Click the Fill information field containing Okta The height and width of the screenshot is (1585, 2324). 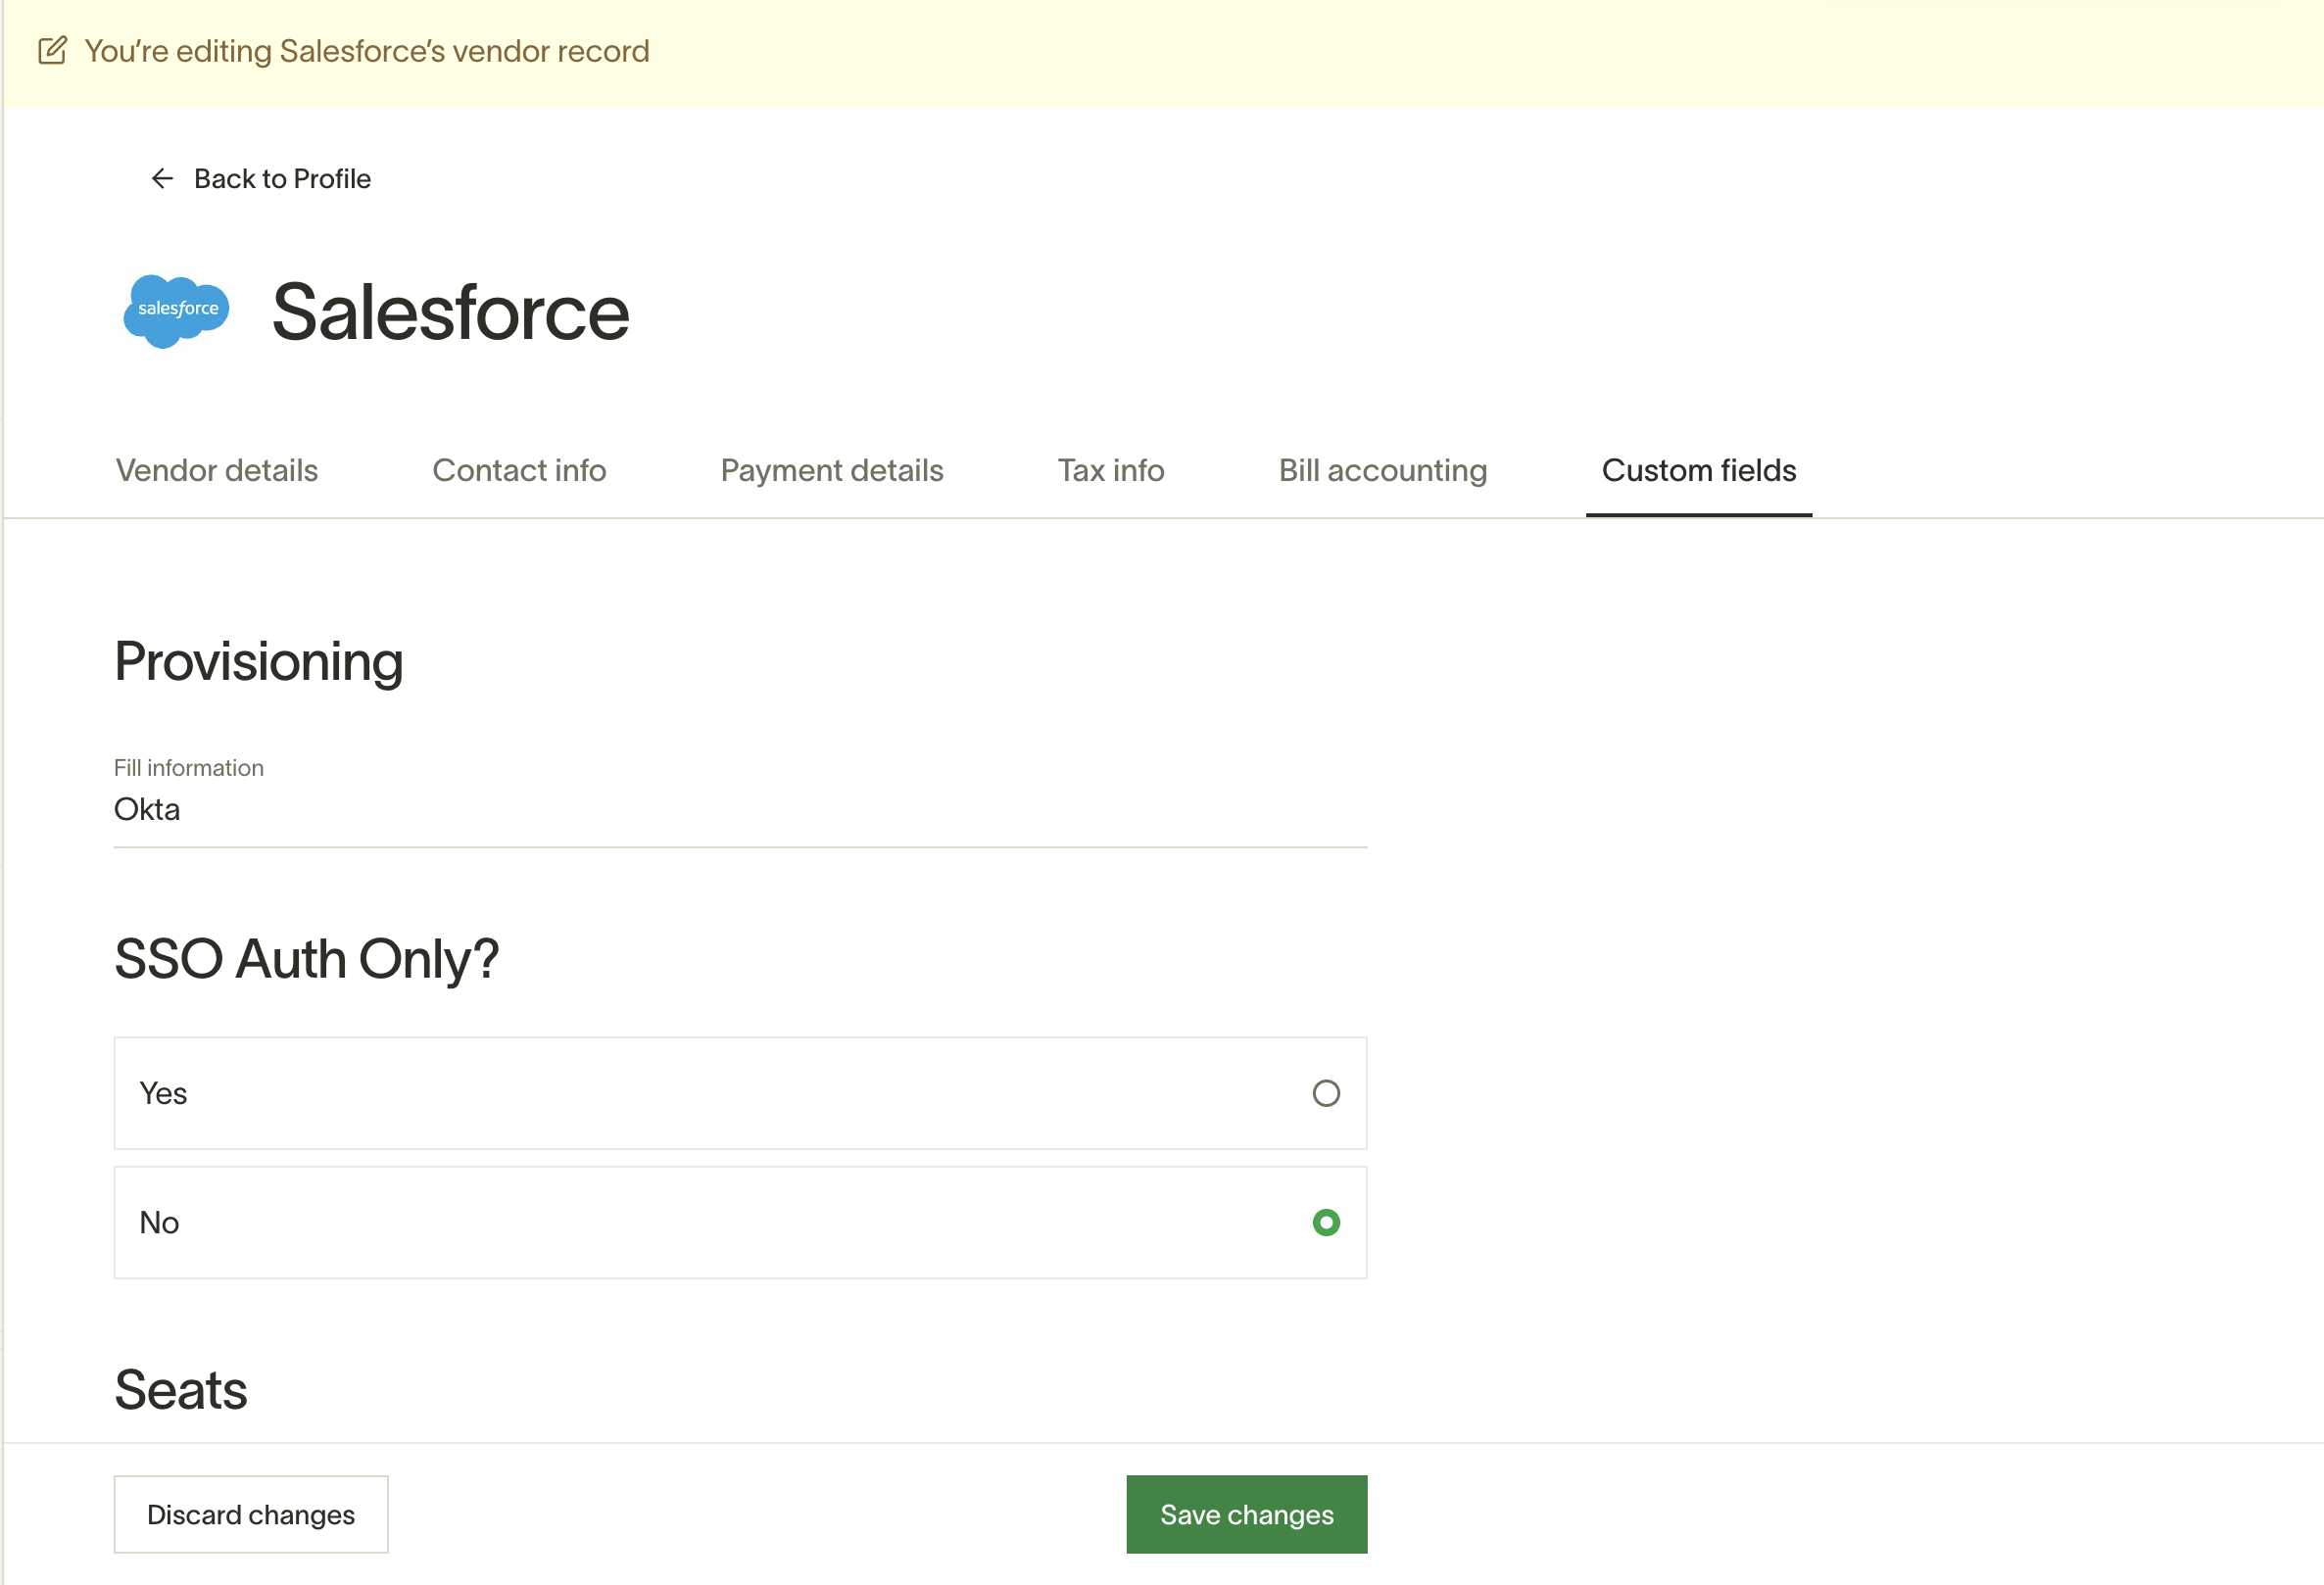click(740, 809)
